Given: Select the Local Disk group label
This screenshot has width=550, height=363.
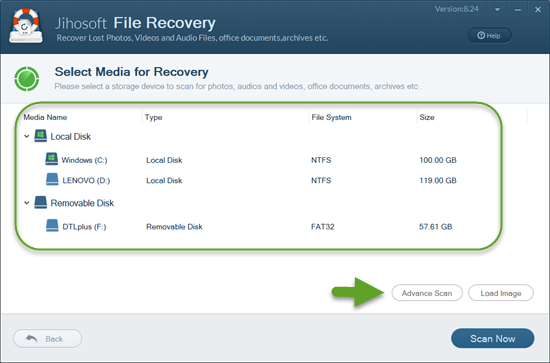Looking at the screenshot, I should coord(71,136).
